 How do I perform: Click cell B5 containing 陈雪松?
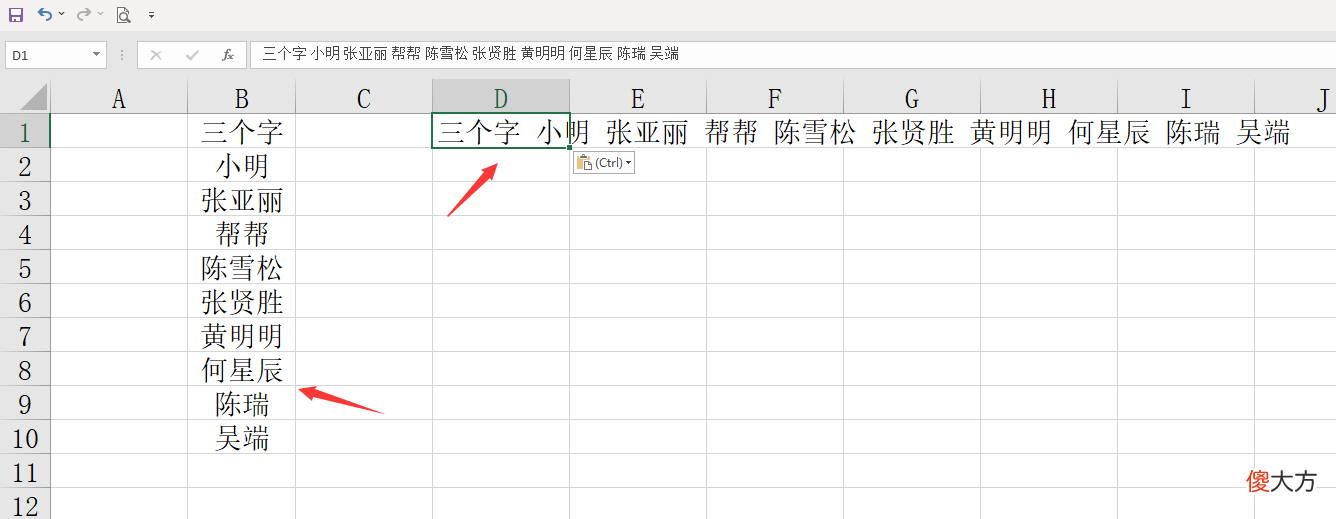[x=241, y=267]
